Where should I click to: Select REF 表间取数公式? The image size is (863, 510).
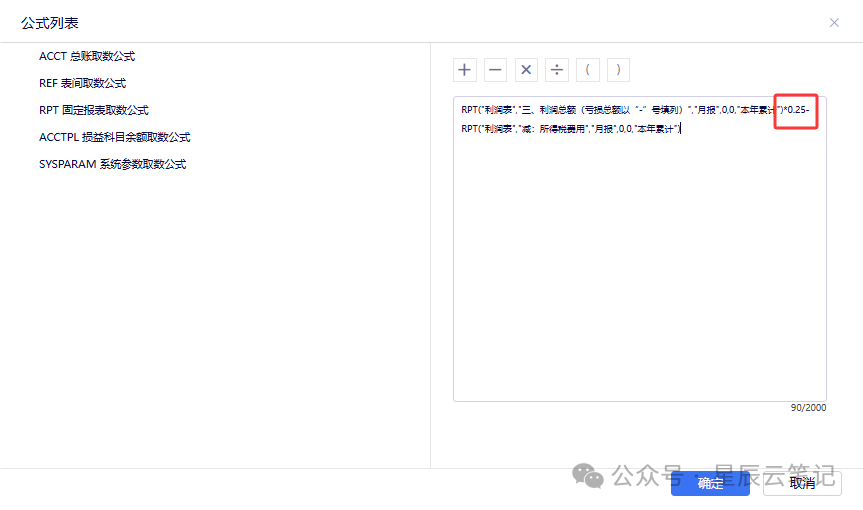pos(83,83)
